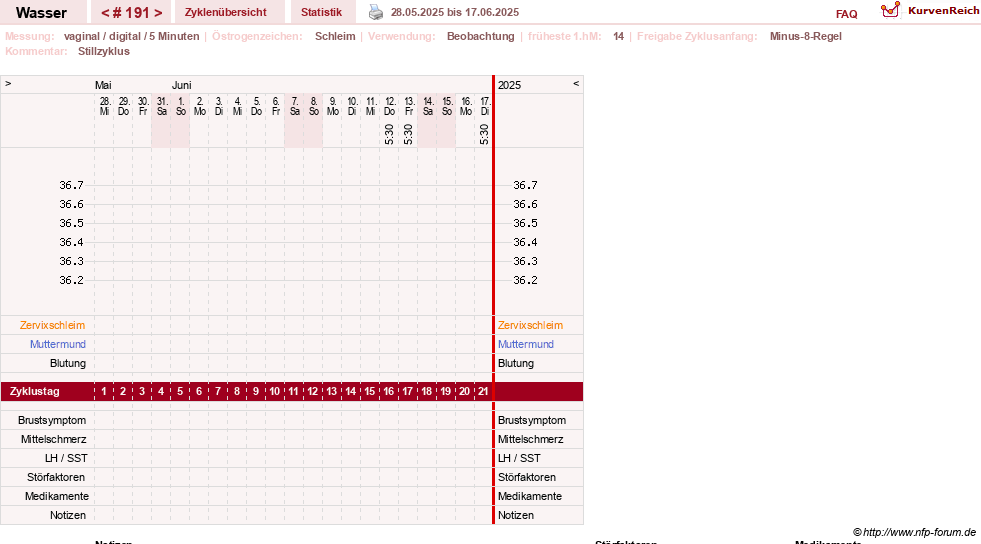981x544 pixels.
Task: Click date column 7. Sa
Action: (x=295, y=106)
